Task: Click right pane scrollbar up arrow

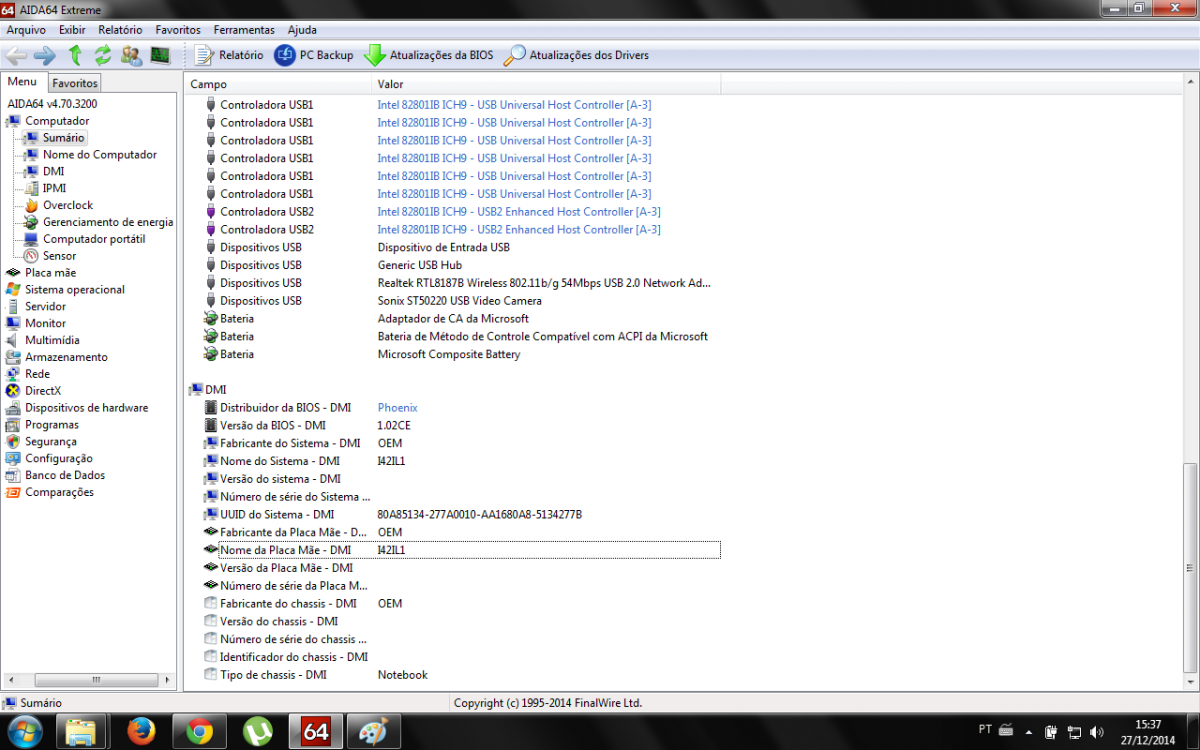Action: tap(1189, 81)
